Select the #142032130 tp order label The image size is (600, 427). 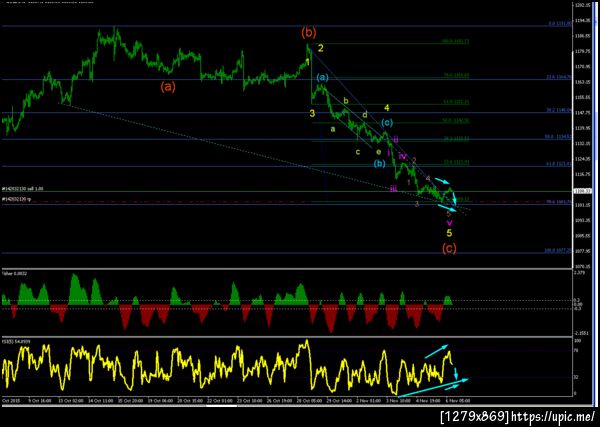pos(16,199)
